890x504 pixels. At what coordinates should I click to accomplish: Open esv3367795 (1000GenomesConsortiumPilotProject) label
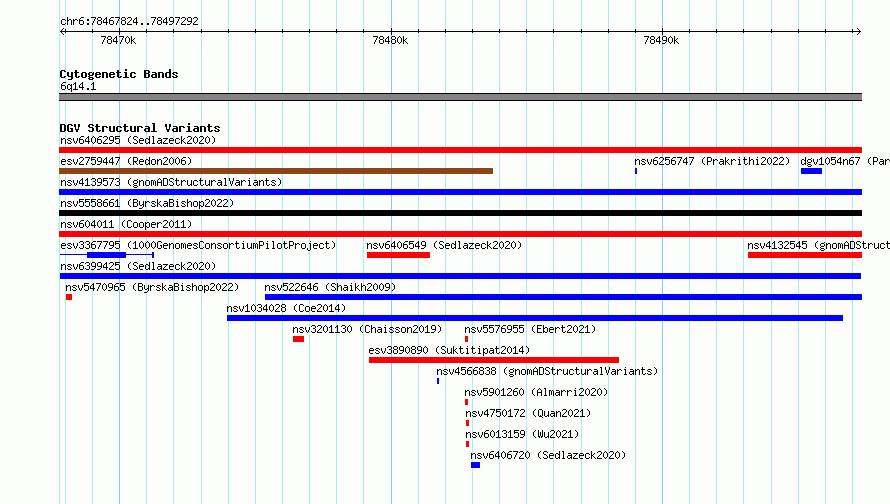[198, 245]
